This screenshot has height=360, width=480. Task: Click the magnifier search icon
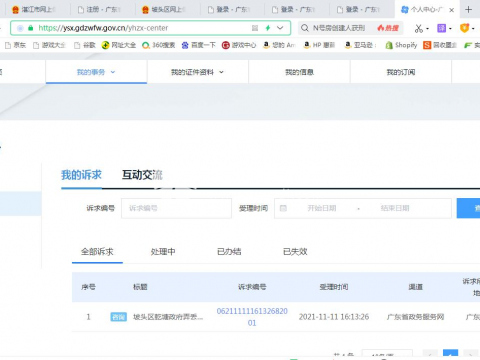click(x=305, y=28)
